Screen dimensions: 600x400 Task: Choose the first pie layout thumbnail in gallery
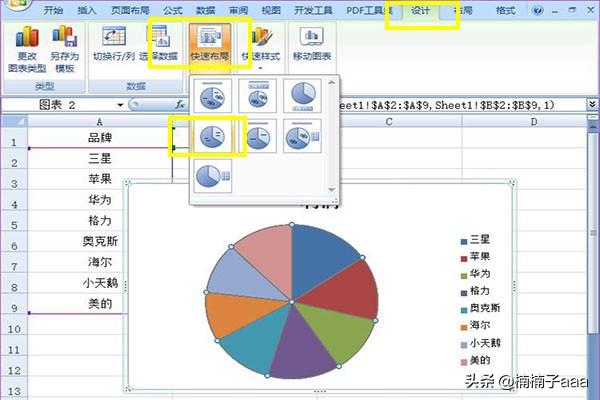tap(213, 96)
